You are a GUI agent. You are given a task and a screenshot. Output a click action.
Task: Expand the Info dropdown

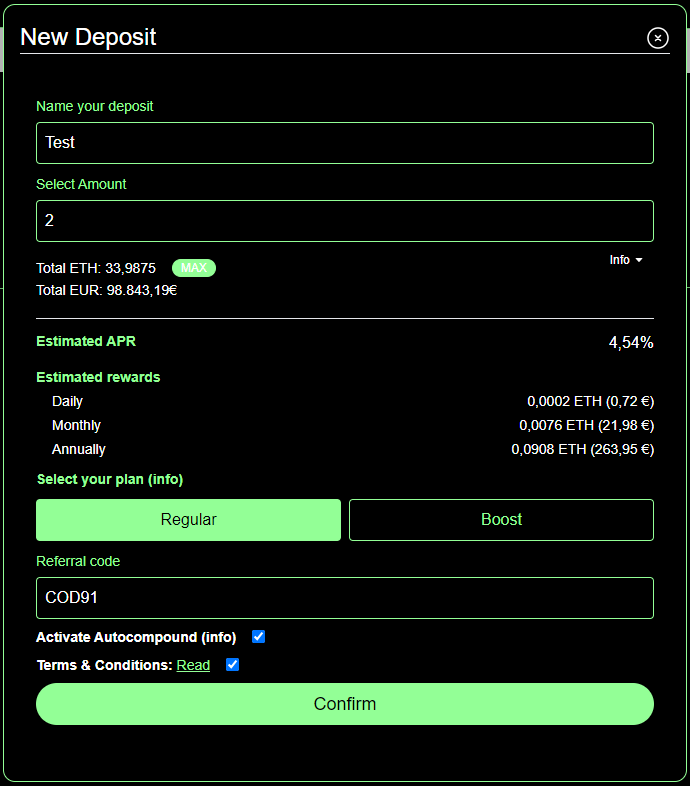tap(626, 260)
